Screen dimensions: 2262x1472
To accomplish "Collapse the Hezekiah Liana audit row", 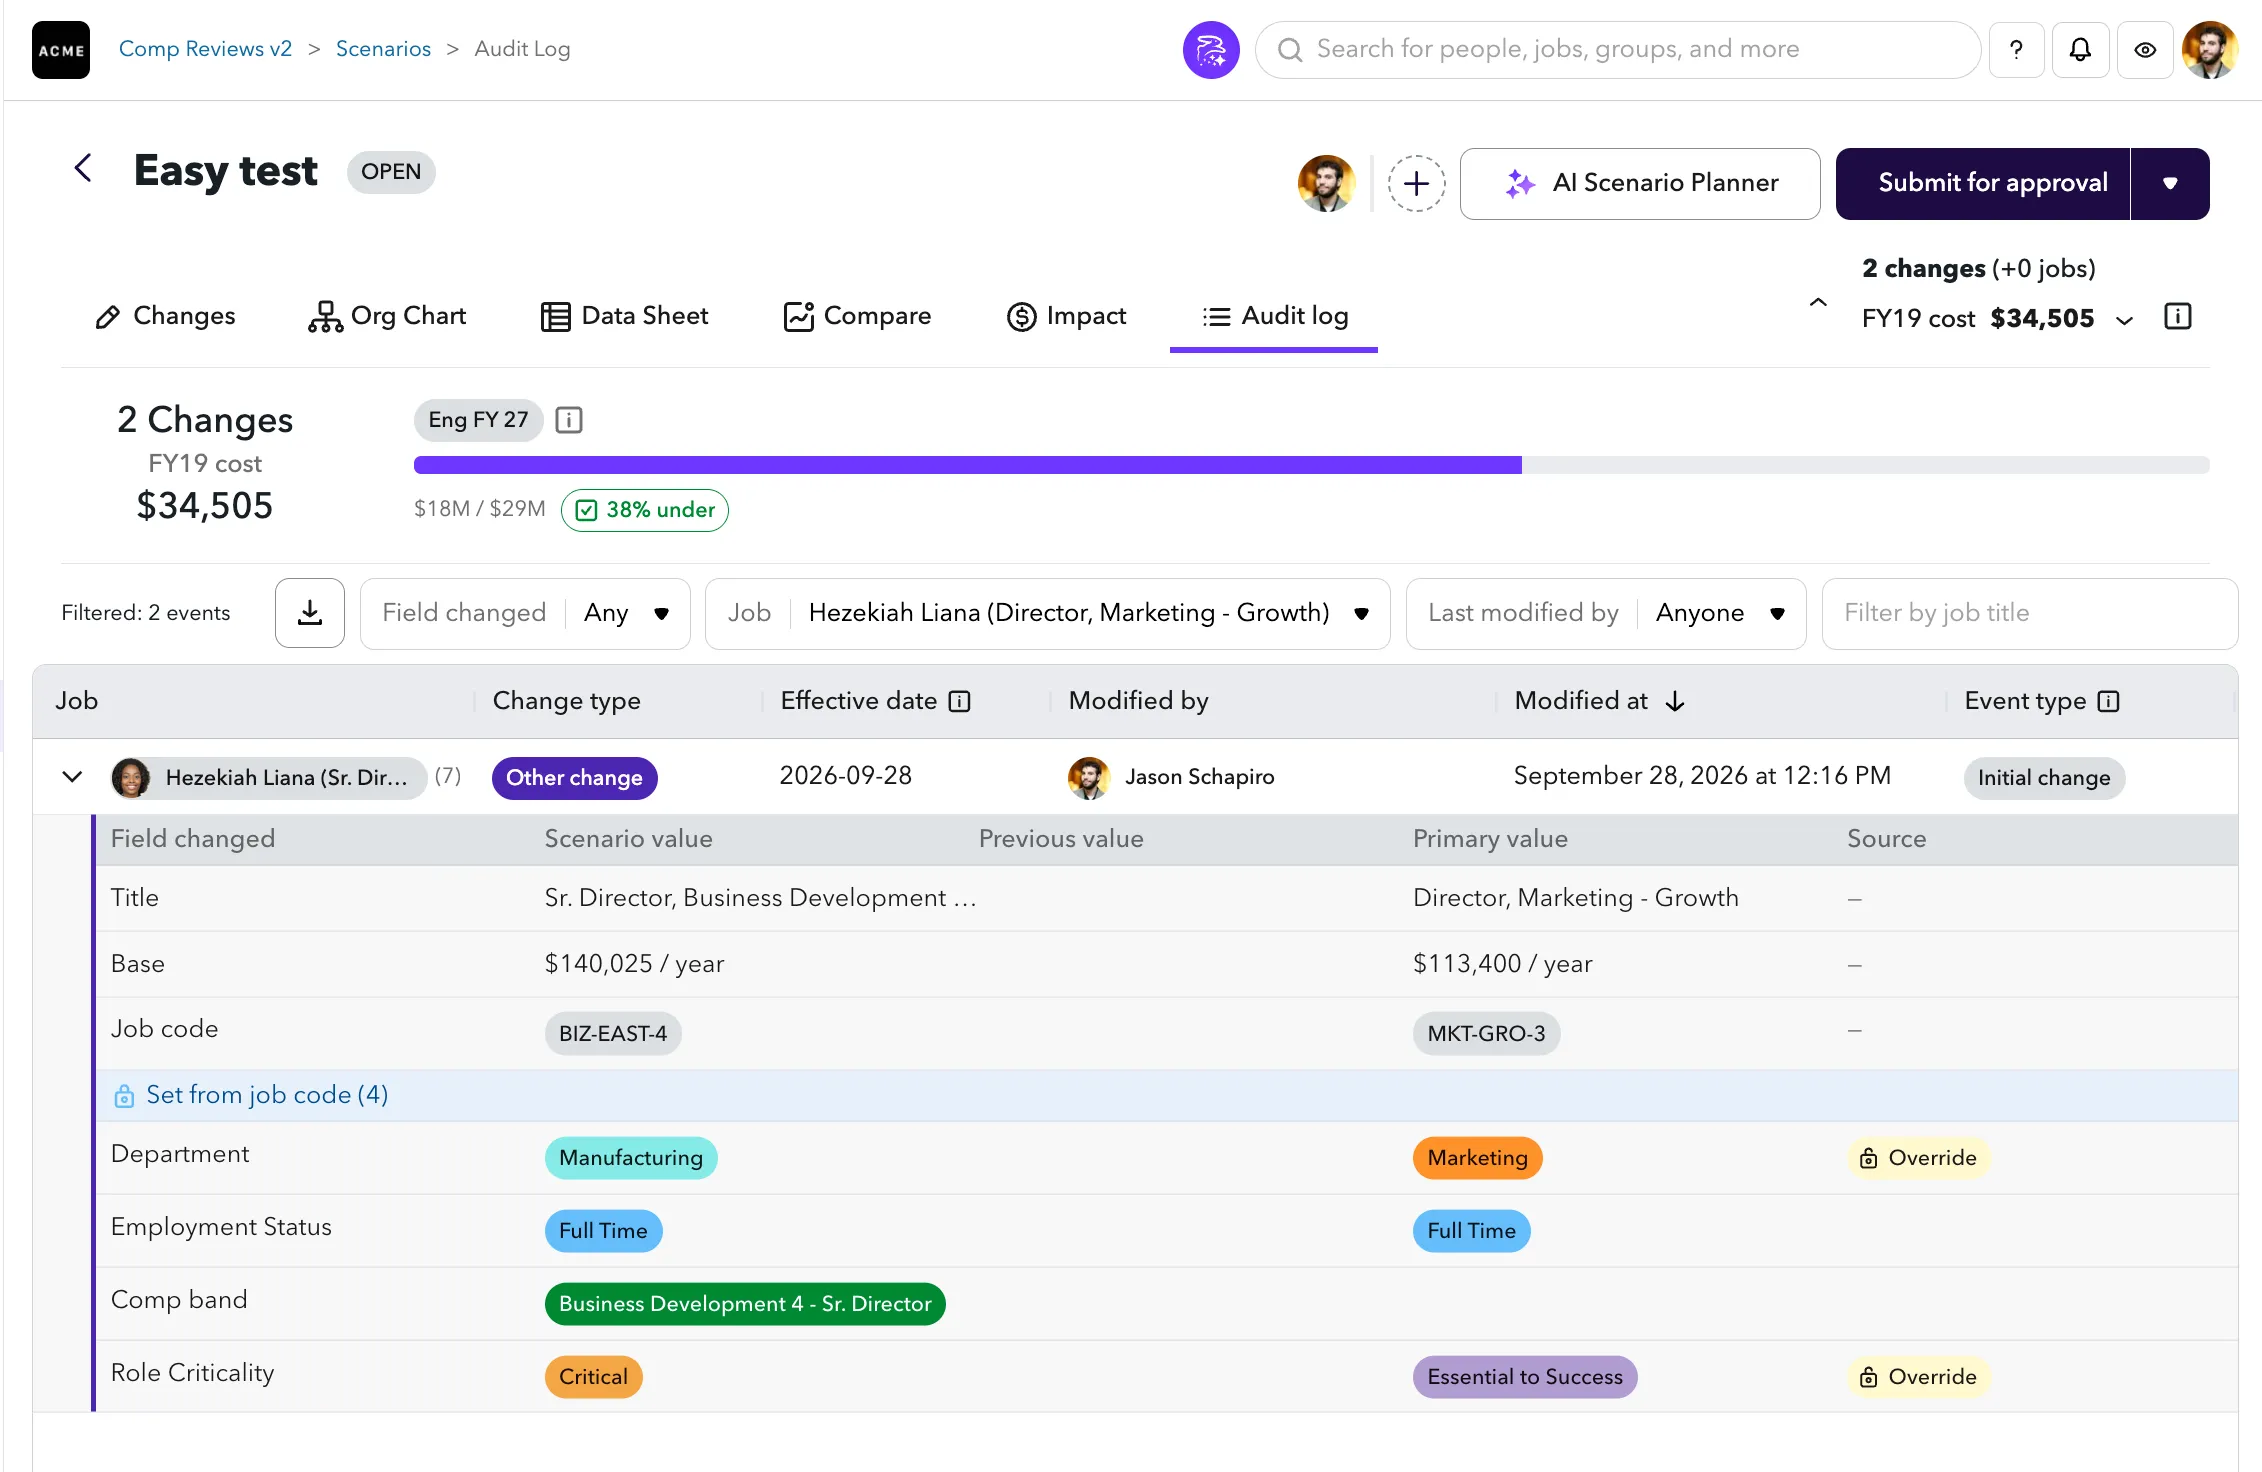I will [72, 777].
